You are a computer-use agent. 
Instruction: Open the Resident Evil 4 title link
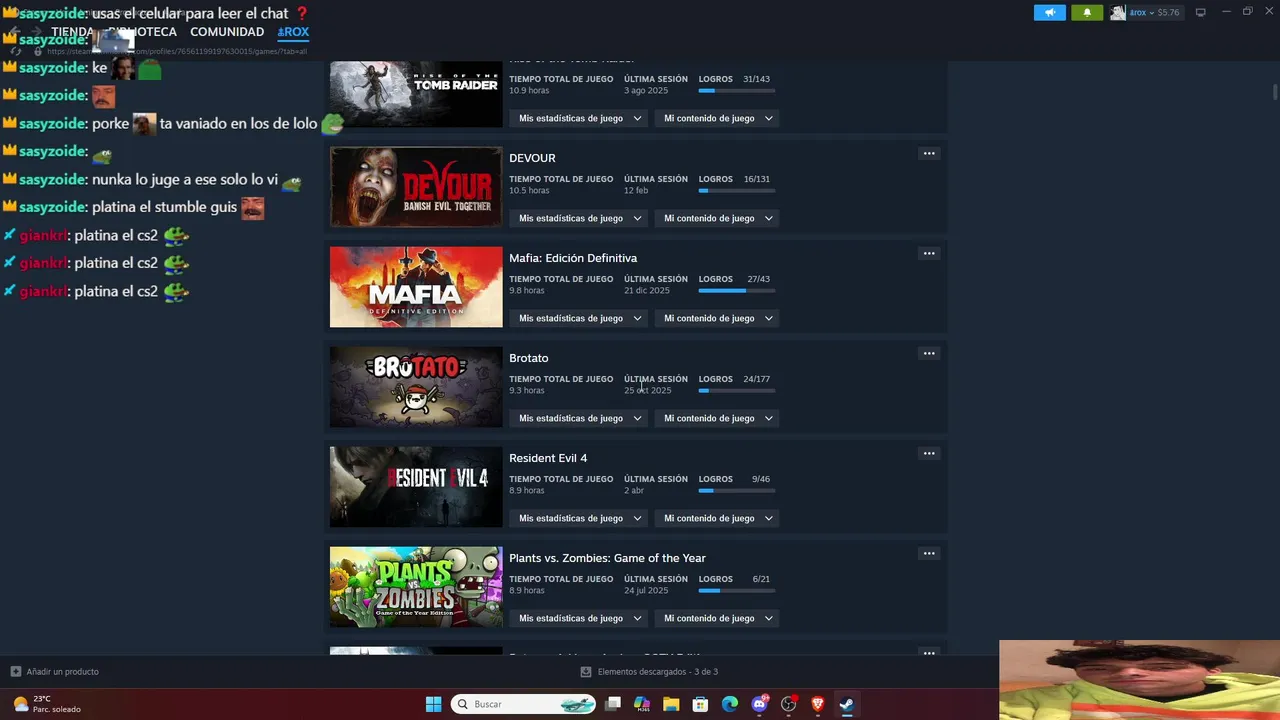coord(548,458)
